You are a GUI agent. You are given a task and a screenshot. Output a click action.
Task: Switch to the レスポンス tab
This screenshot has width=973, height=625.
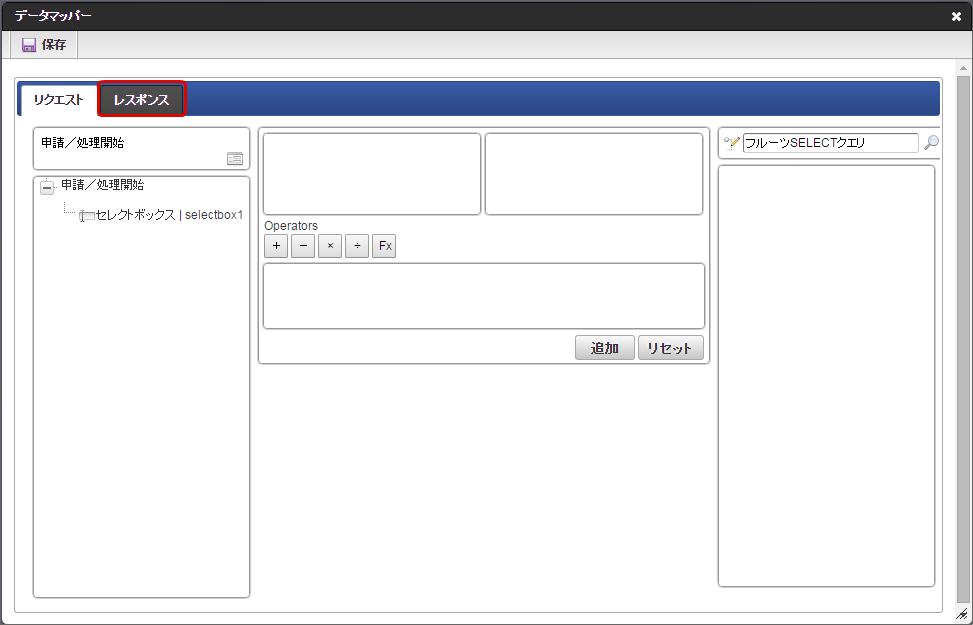pos(141,99)
